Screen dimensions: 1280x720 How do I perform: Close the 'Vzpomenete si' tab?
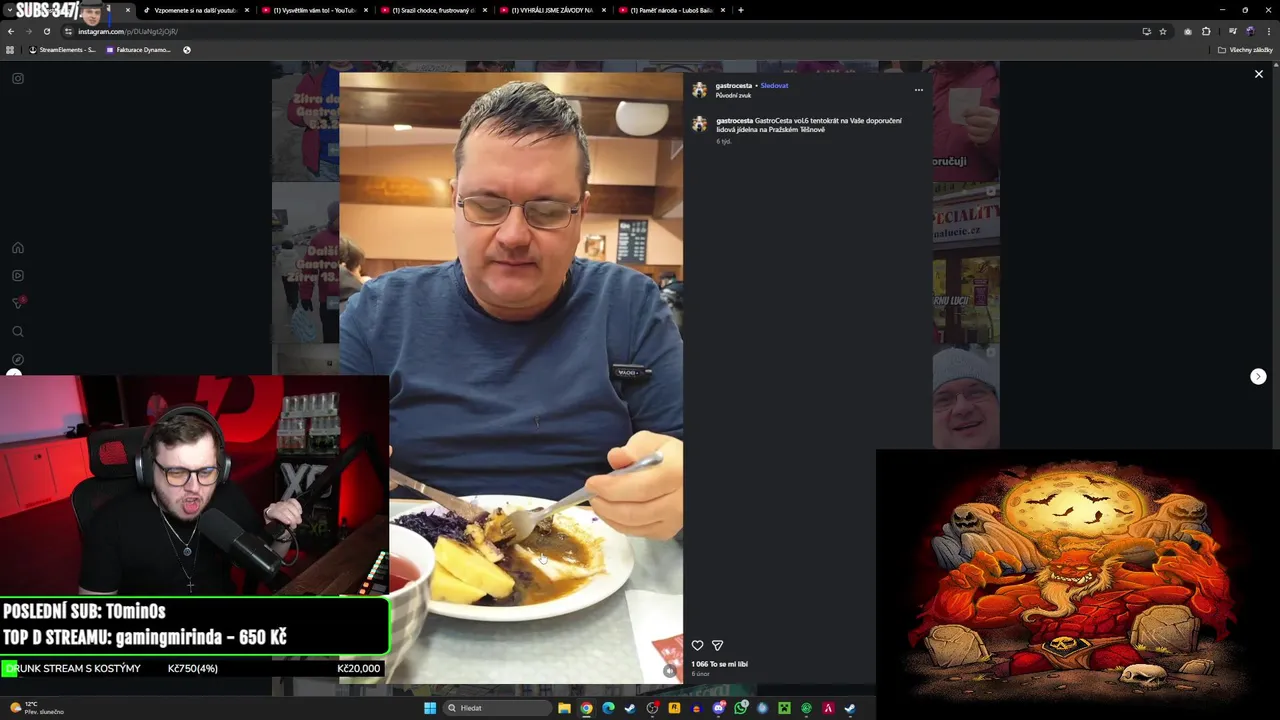[247, 10]
